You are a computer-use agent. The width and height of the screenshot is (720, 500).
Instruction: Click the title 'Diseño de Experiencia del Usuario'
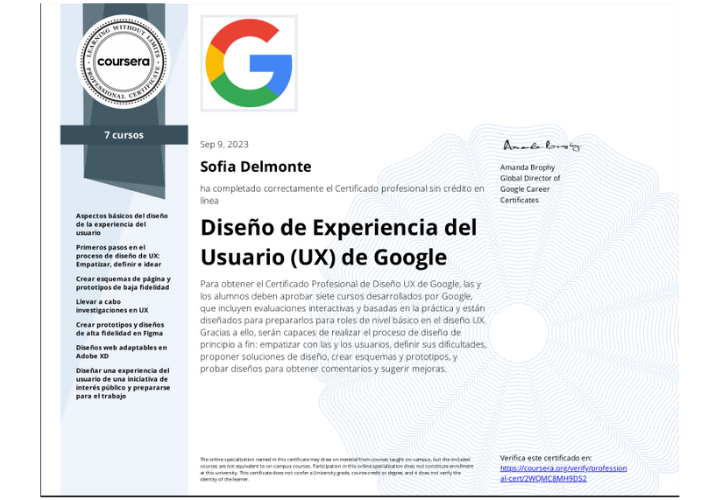tap(338, 242)
